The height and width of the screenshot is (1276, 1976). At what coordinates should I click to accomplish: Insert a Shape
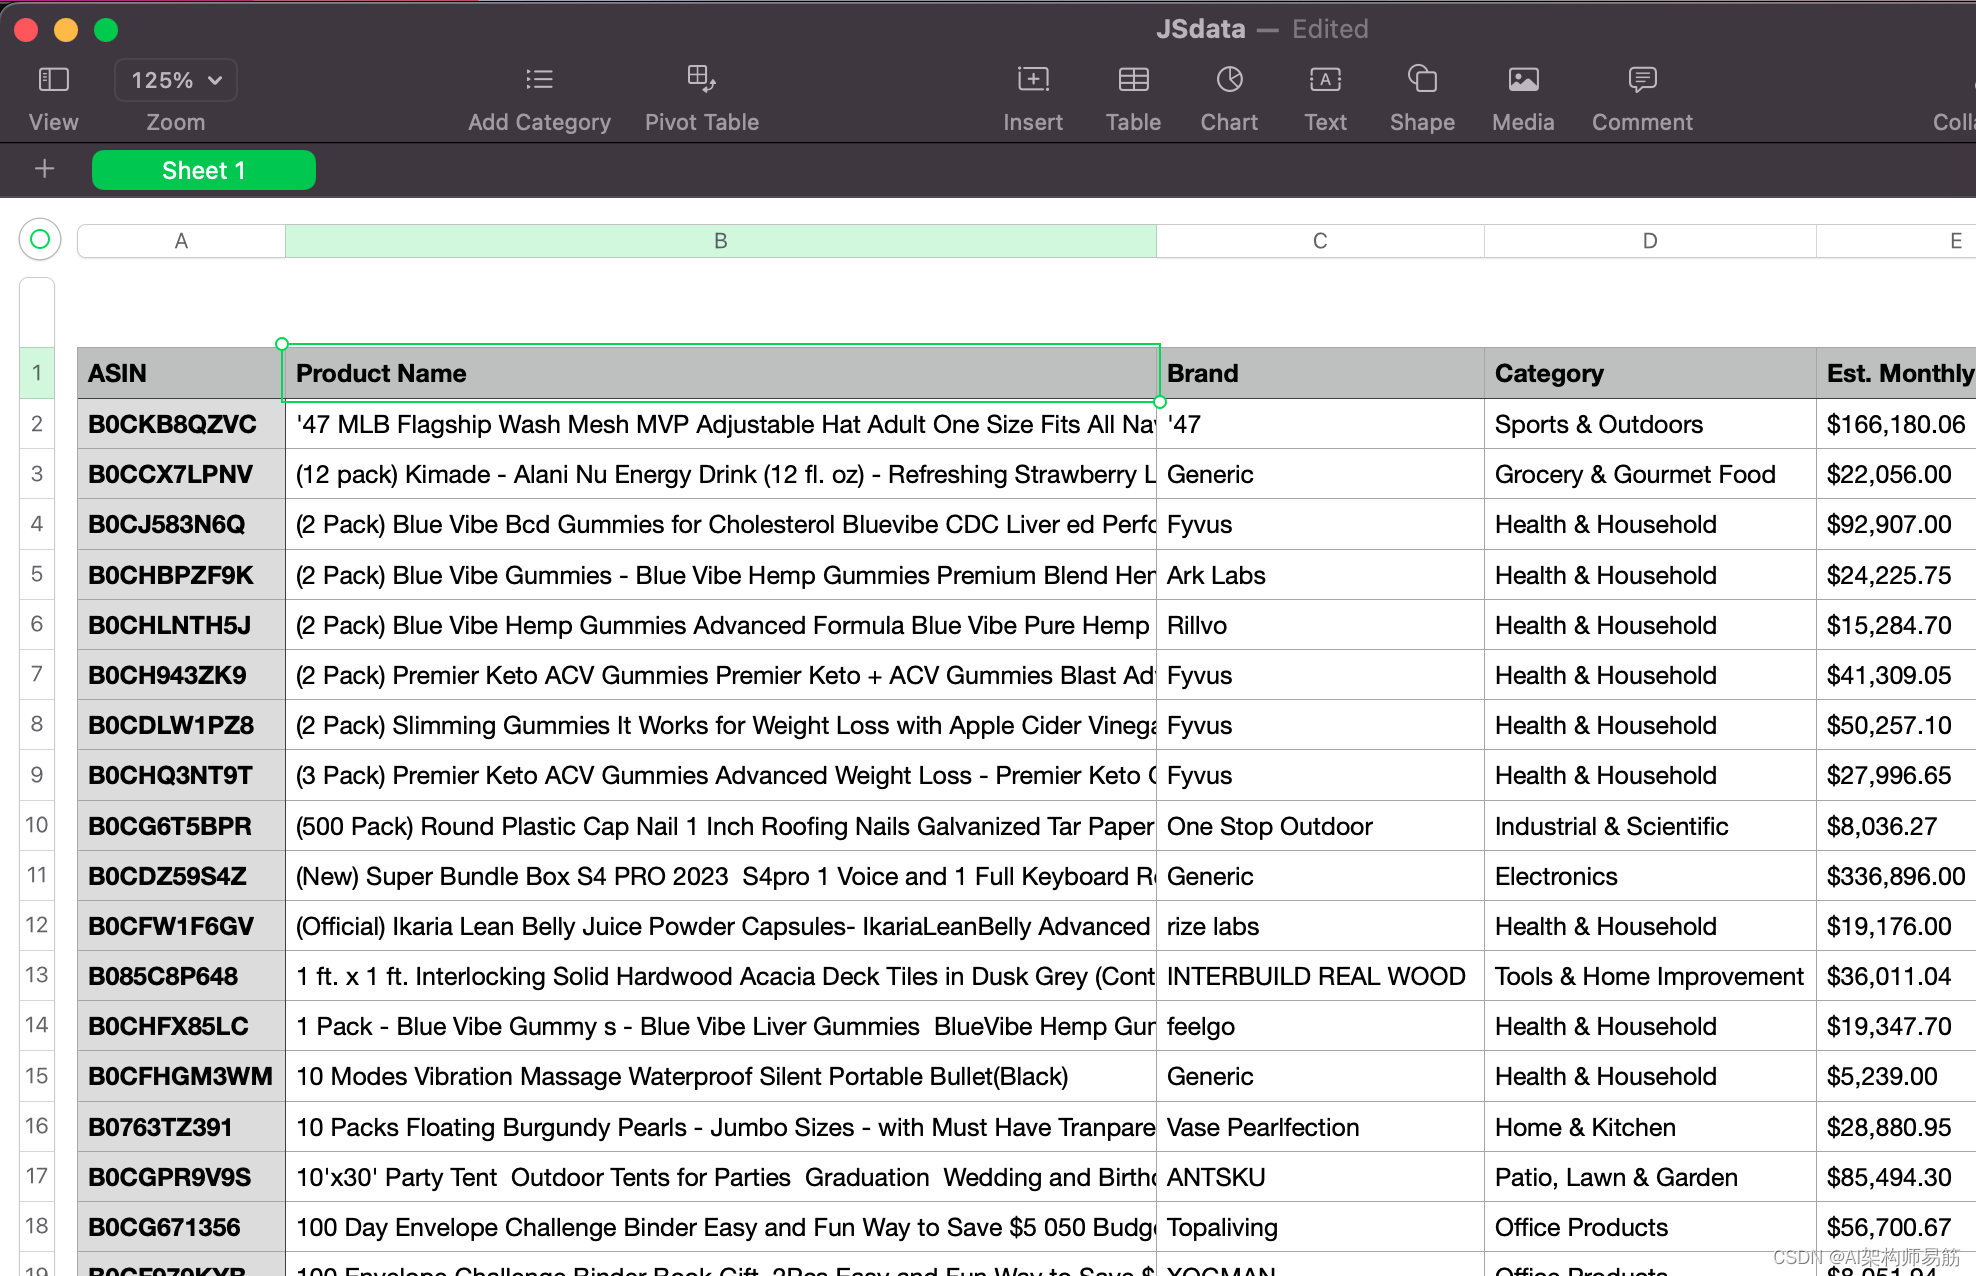[1422, 79]
